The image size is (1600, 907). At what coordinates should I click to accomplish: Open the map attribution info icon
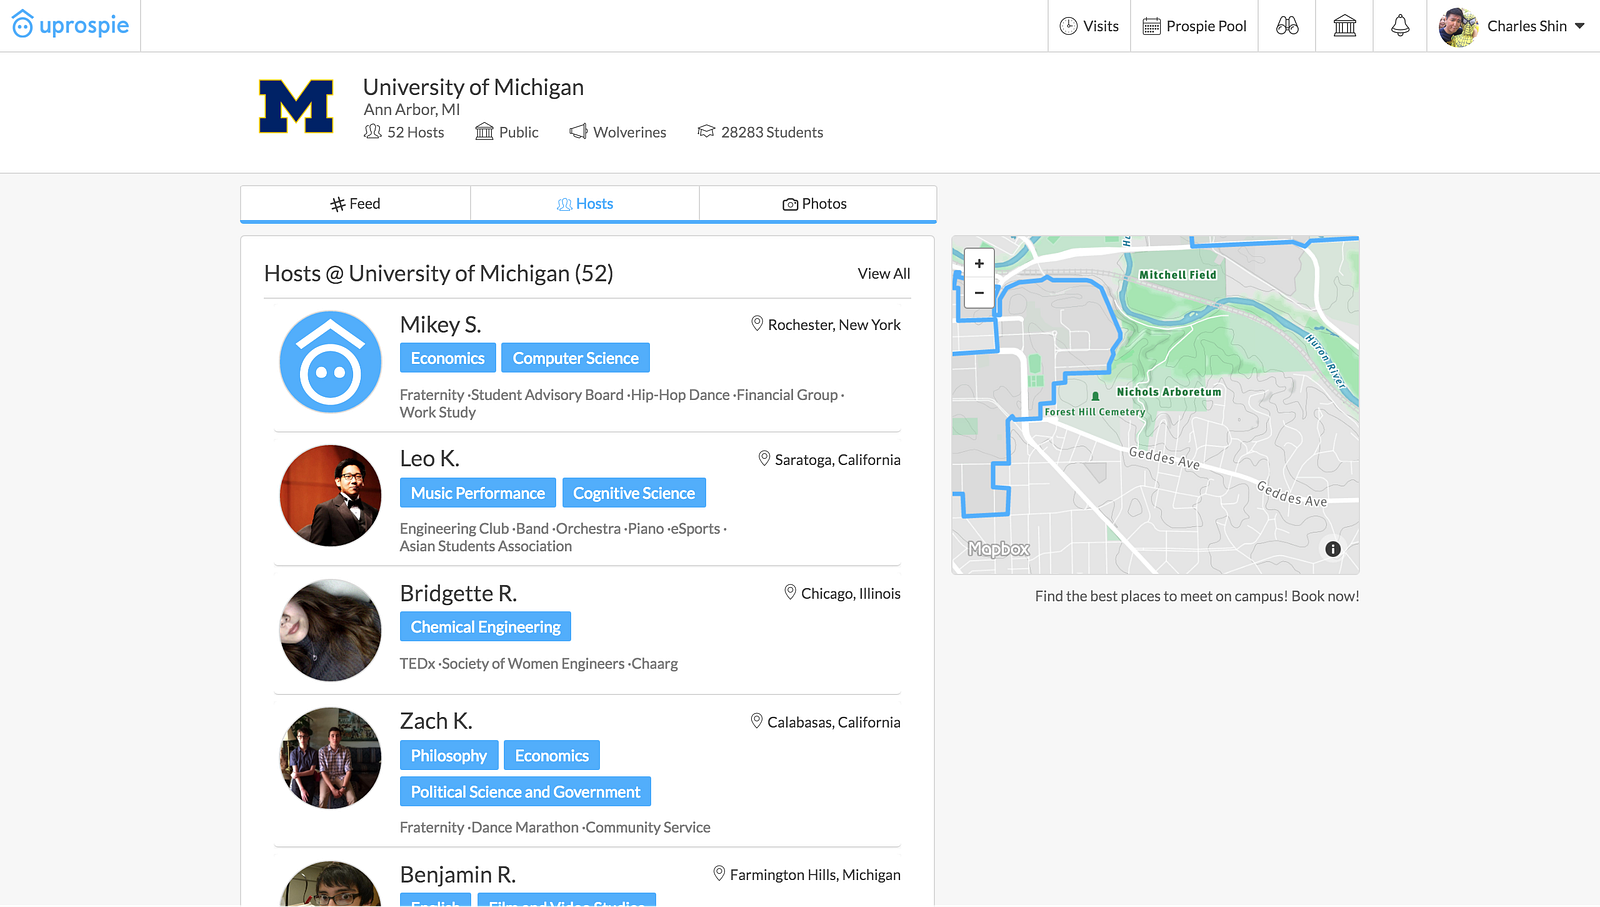click(x=1333, y=549)
